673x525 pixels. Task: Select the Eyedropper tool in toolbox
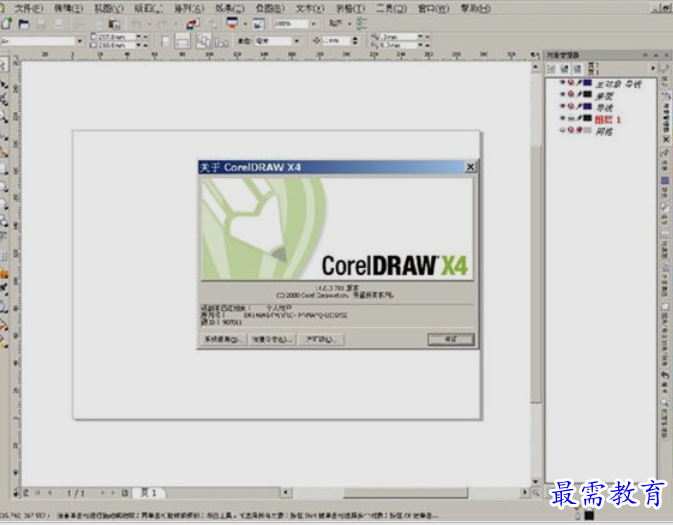click(x=4, y=290)
